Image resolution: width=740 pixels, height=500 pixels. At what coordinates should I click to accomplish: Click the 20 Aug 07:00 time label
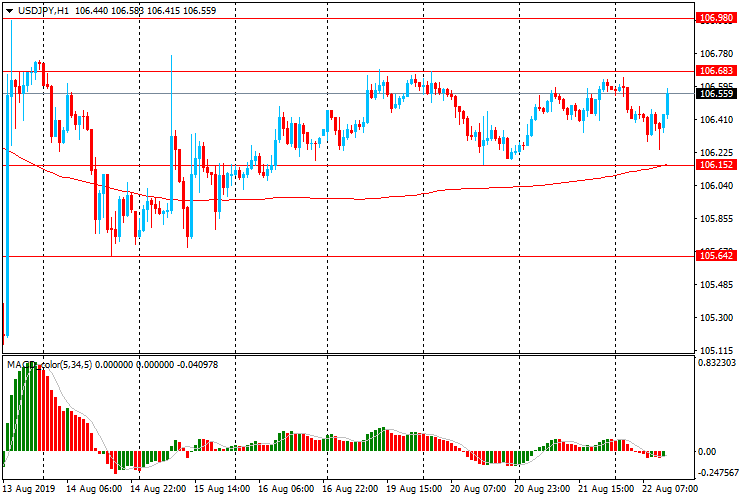coord(478,488)
